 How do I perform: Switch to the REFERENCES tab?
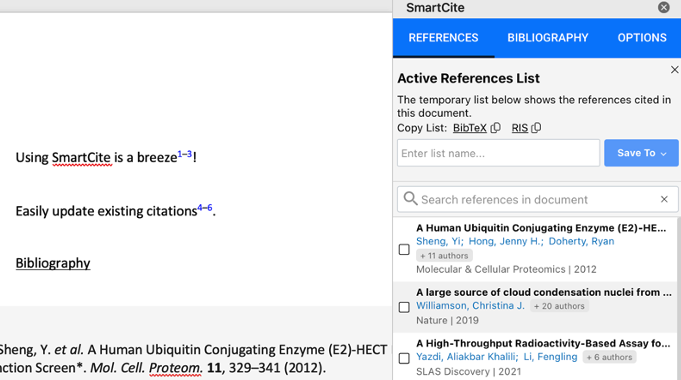click(x=443, y=38)
